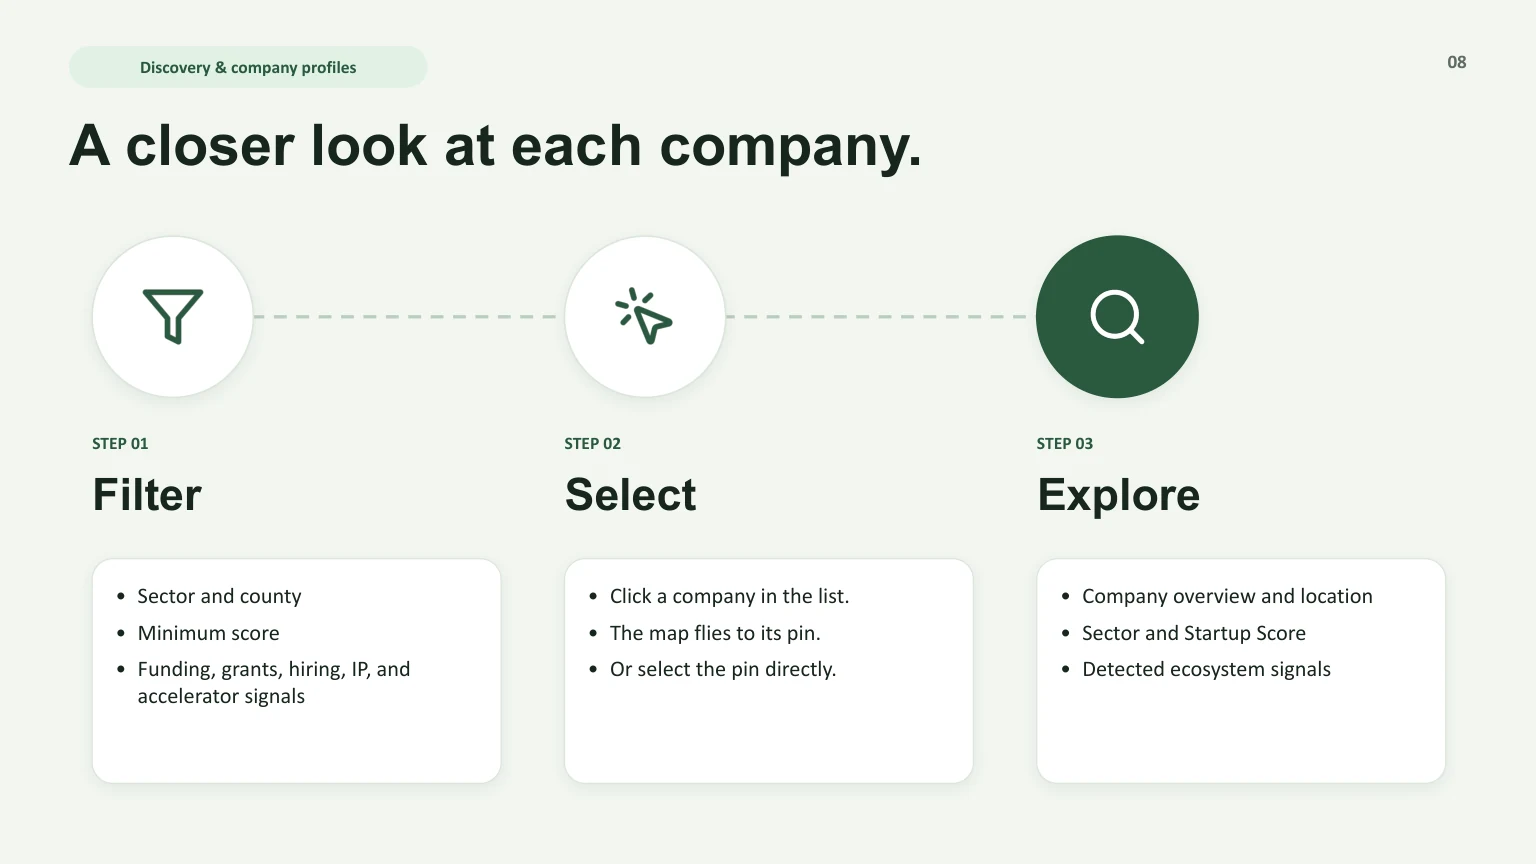Click the page number 08
The image size is (1536, 864).
(x=1457, y=62)
